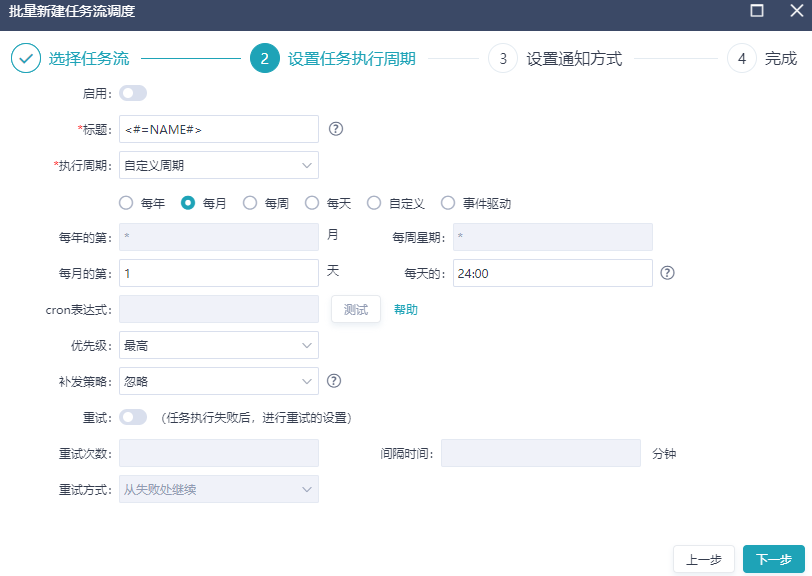
Task: Select the 每天 radio button
Action: tap(313, 201)
